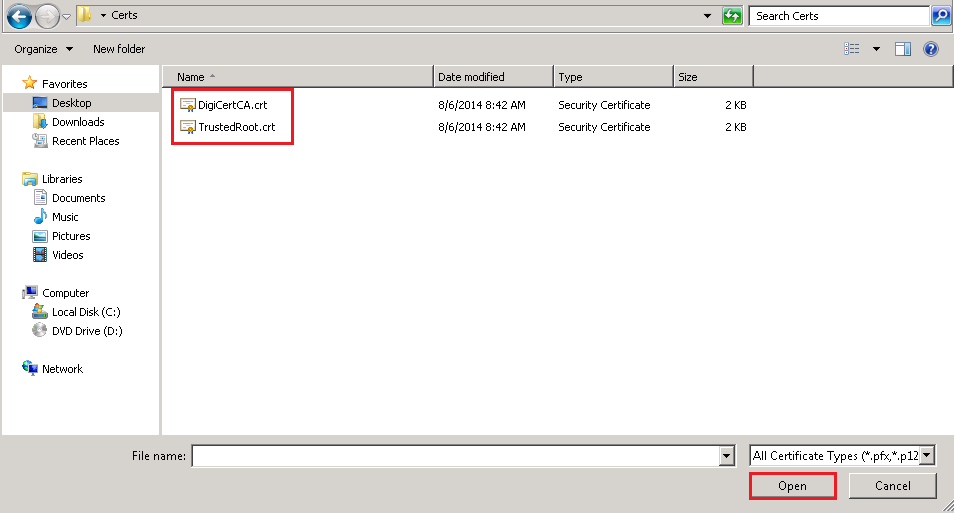Expand the view options dropdown arrow
Screen dimensions: 954x513
pyautogui.click(x=877, y=49)
